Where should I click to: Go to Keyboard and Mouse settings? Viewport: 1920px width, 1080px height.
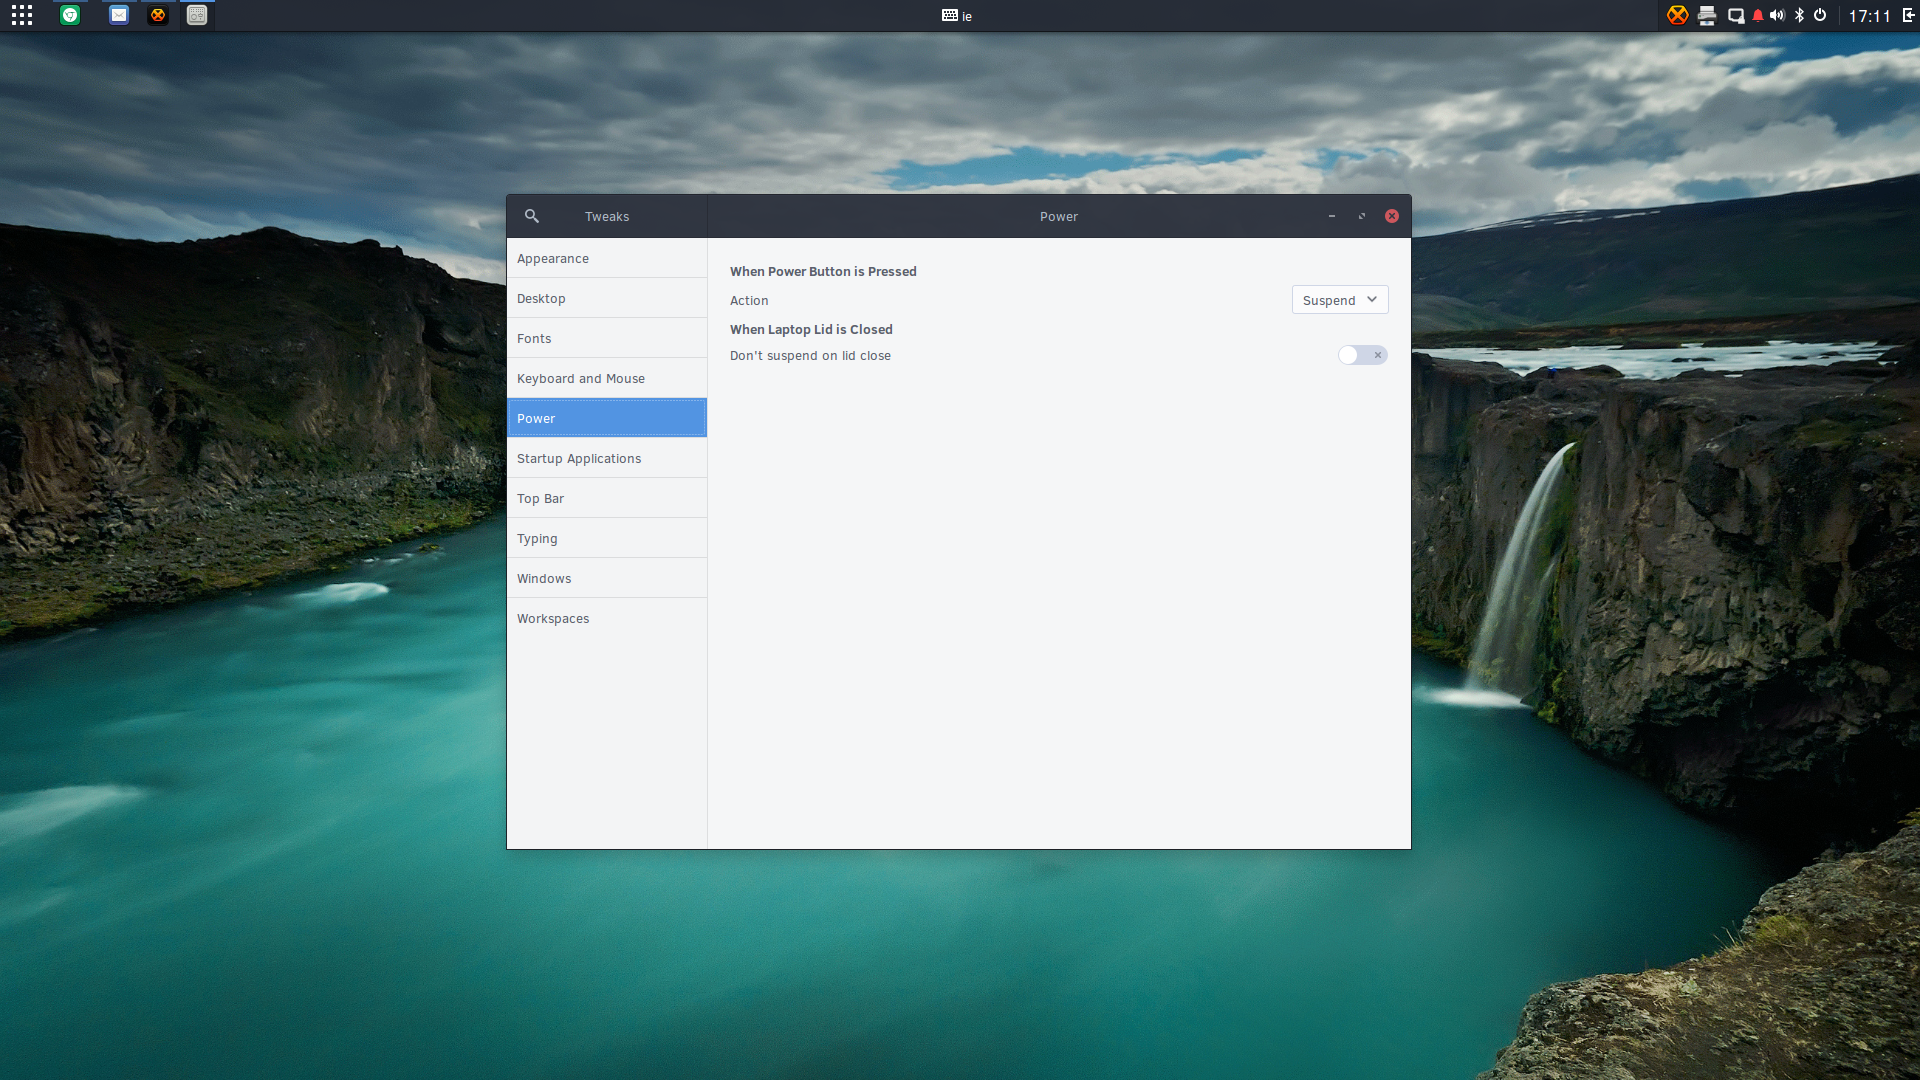click(607, 378)
